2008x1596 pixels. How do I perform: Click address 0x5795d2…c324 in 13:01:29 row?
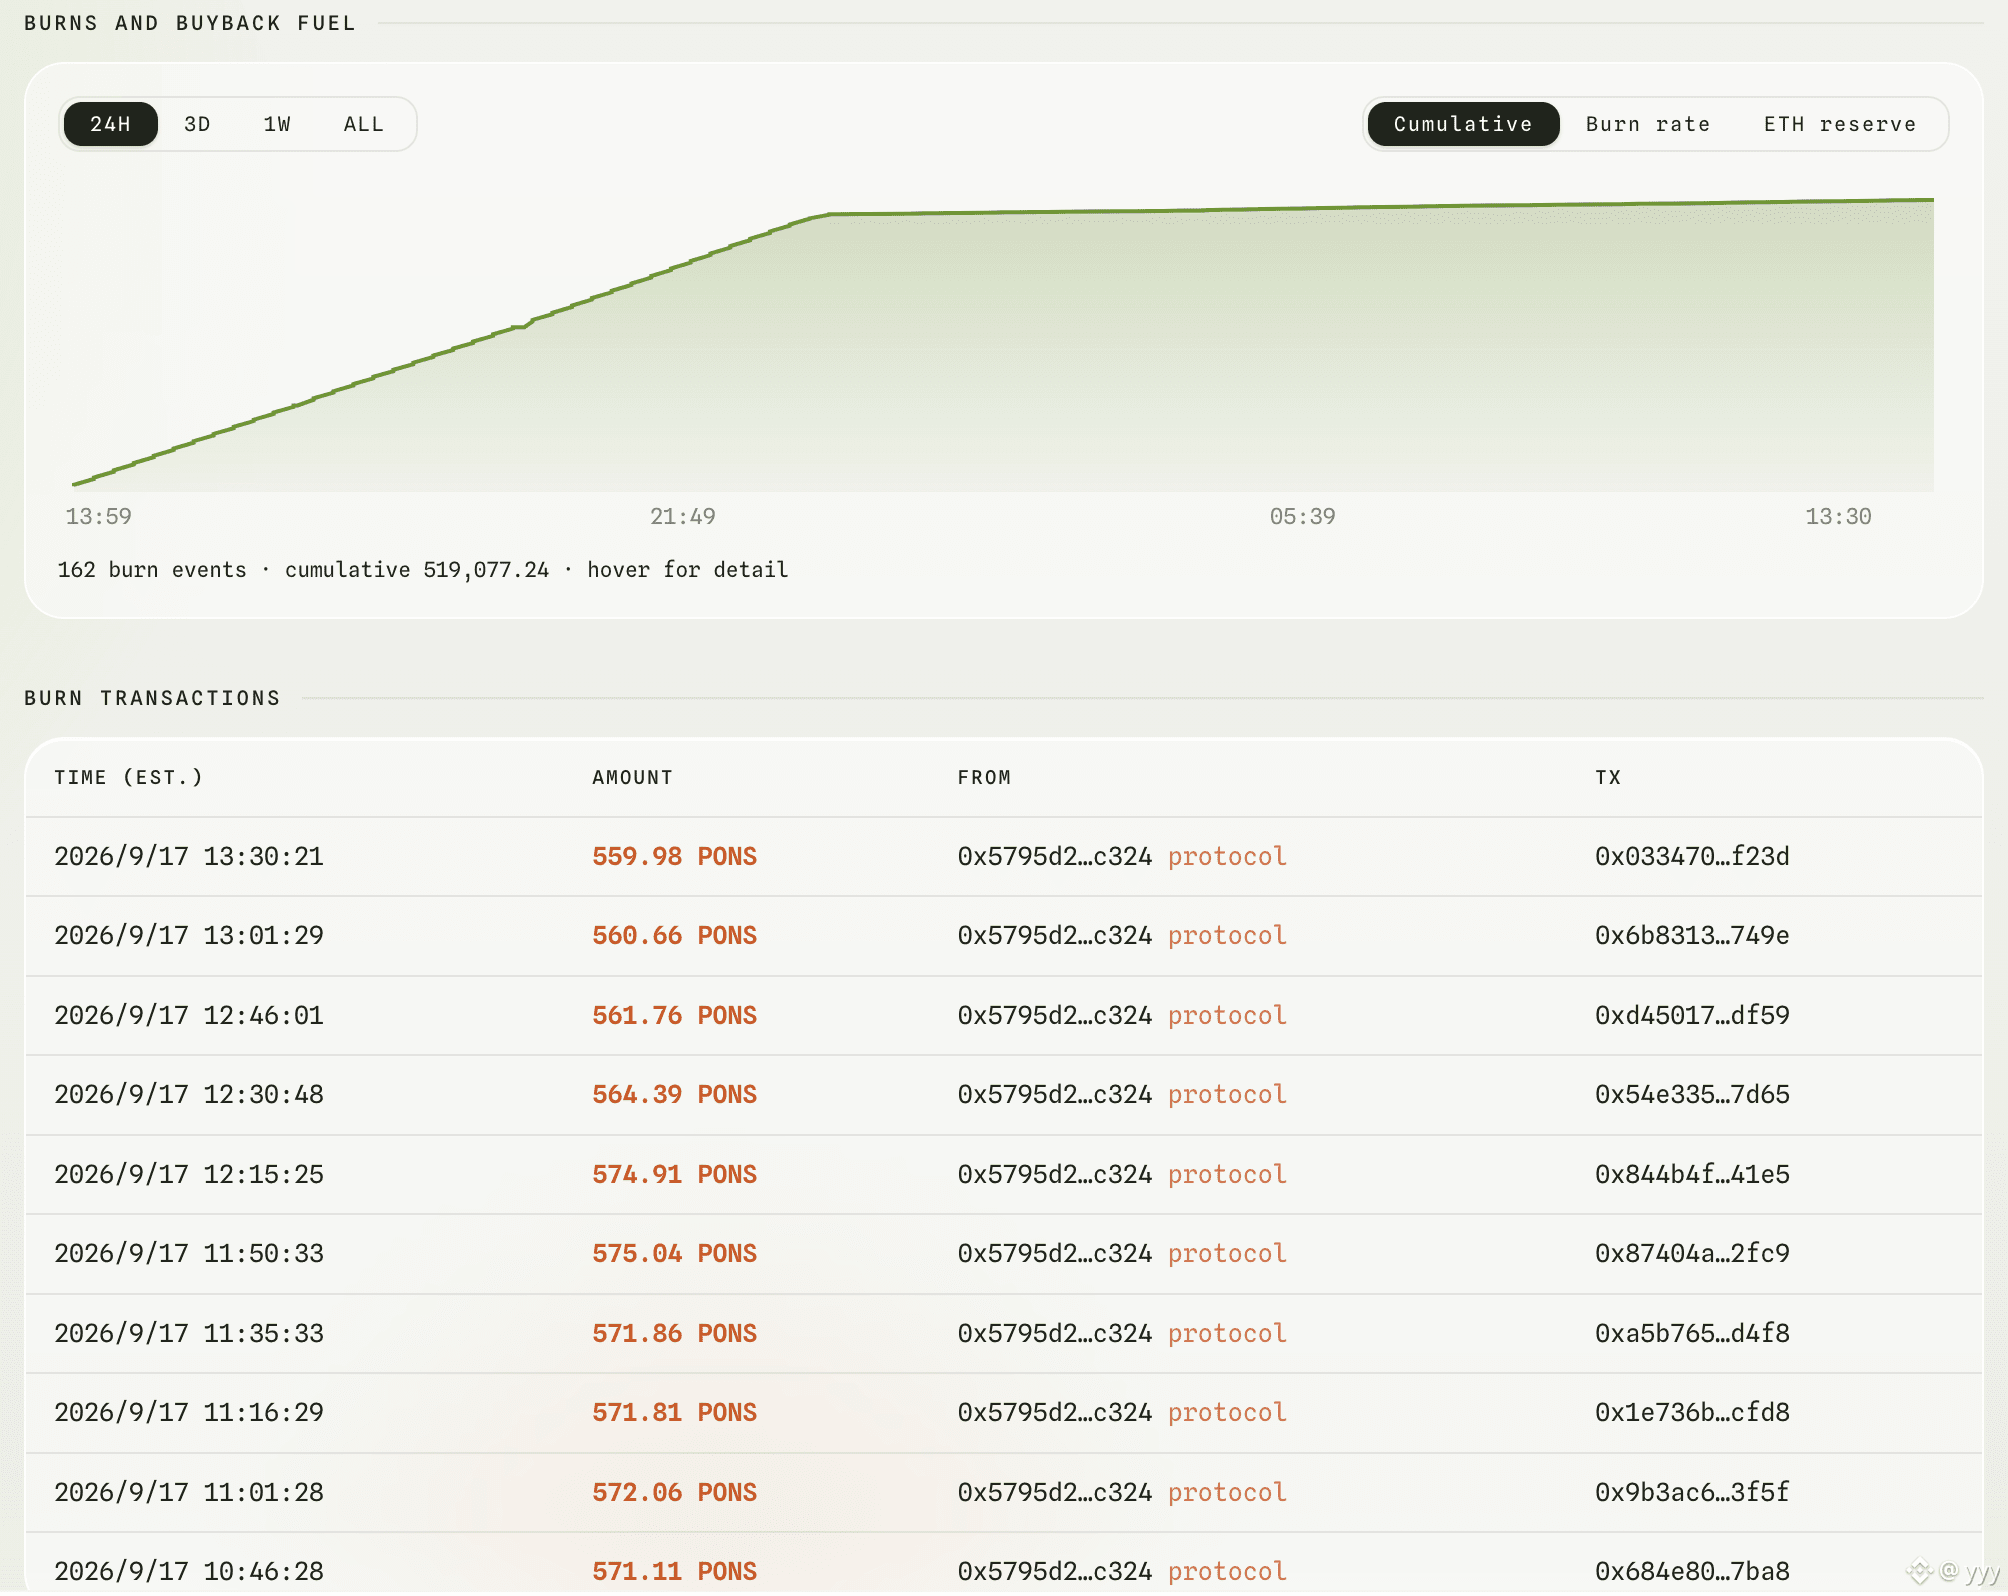(x=1054, y=935)
